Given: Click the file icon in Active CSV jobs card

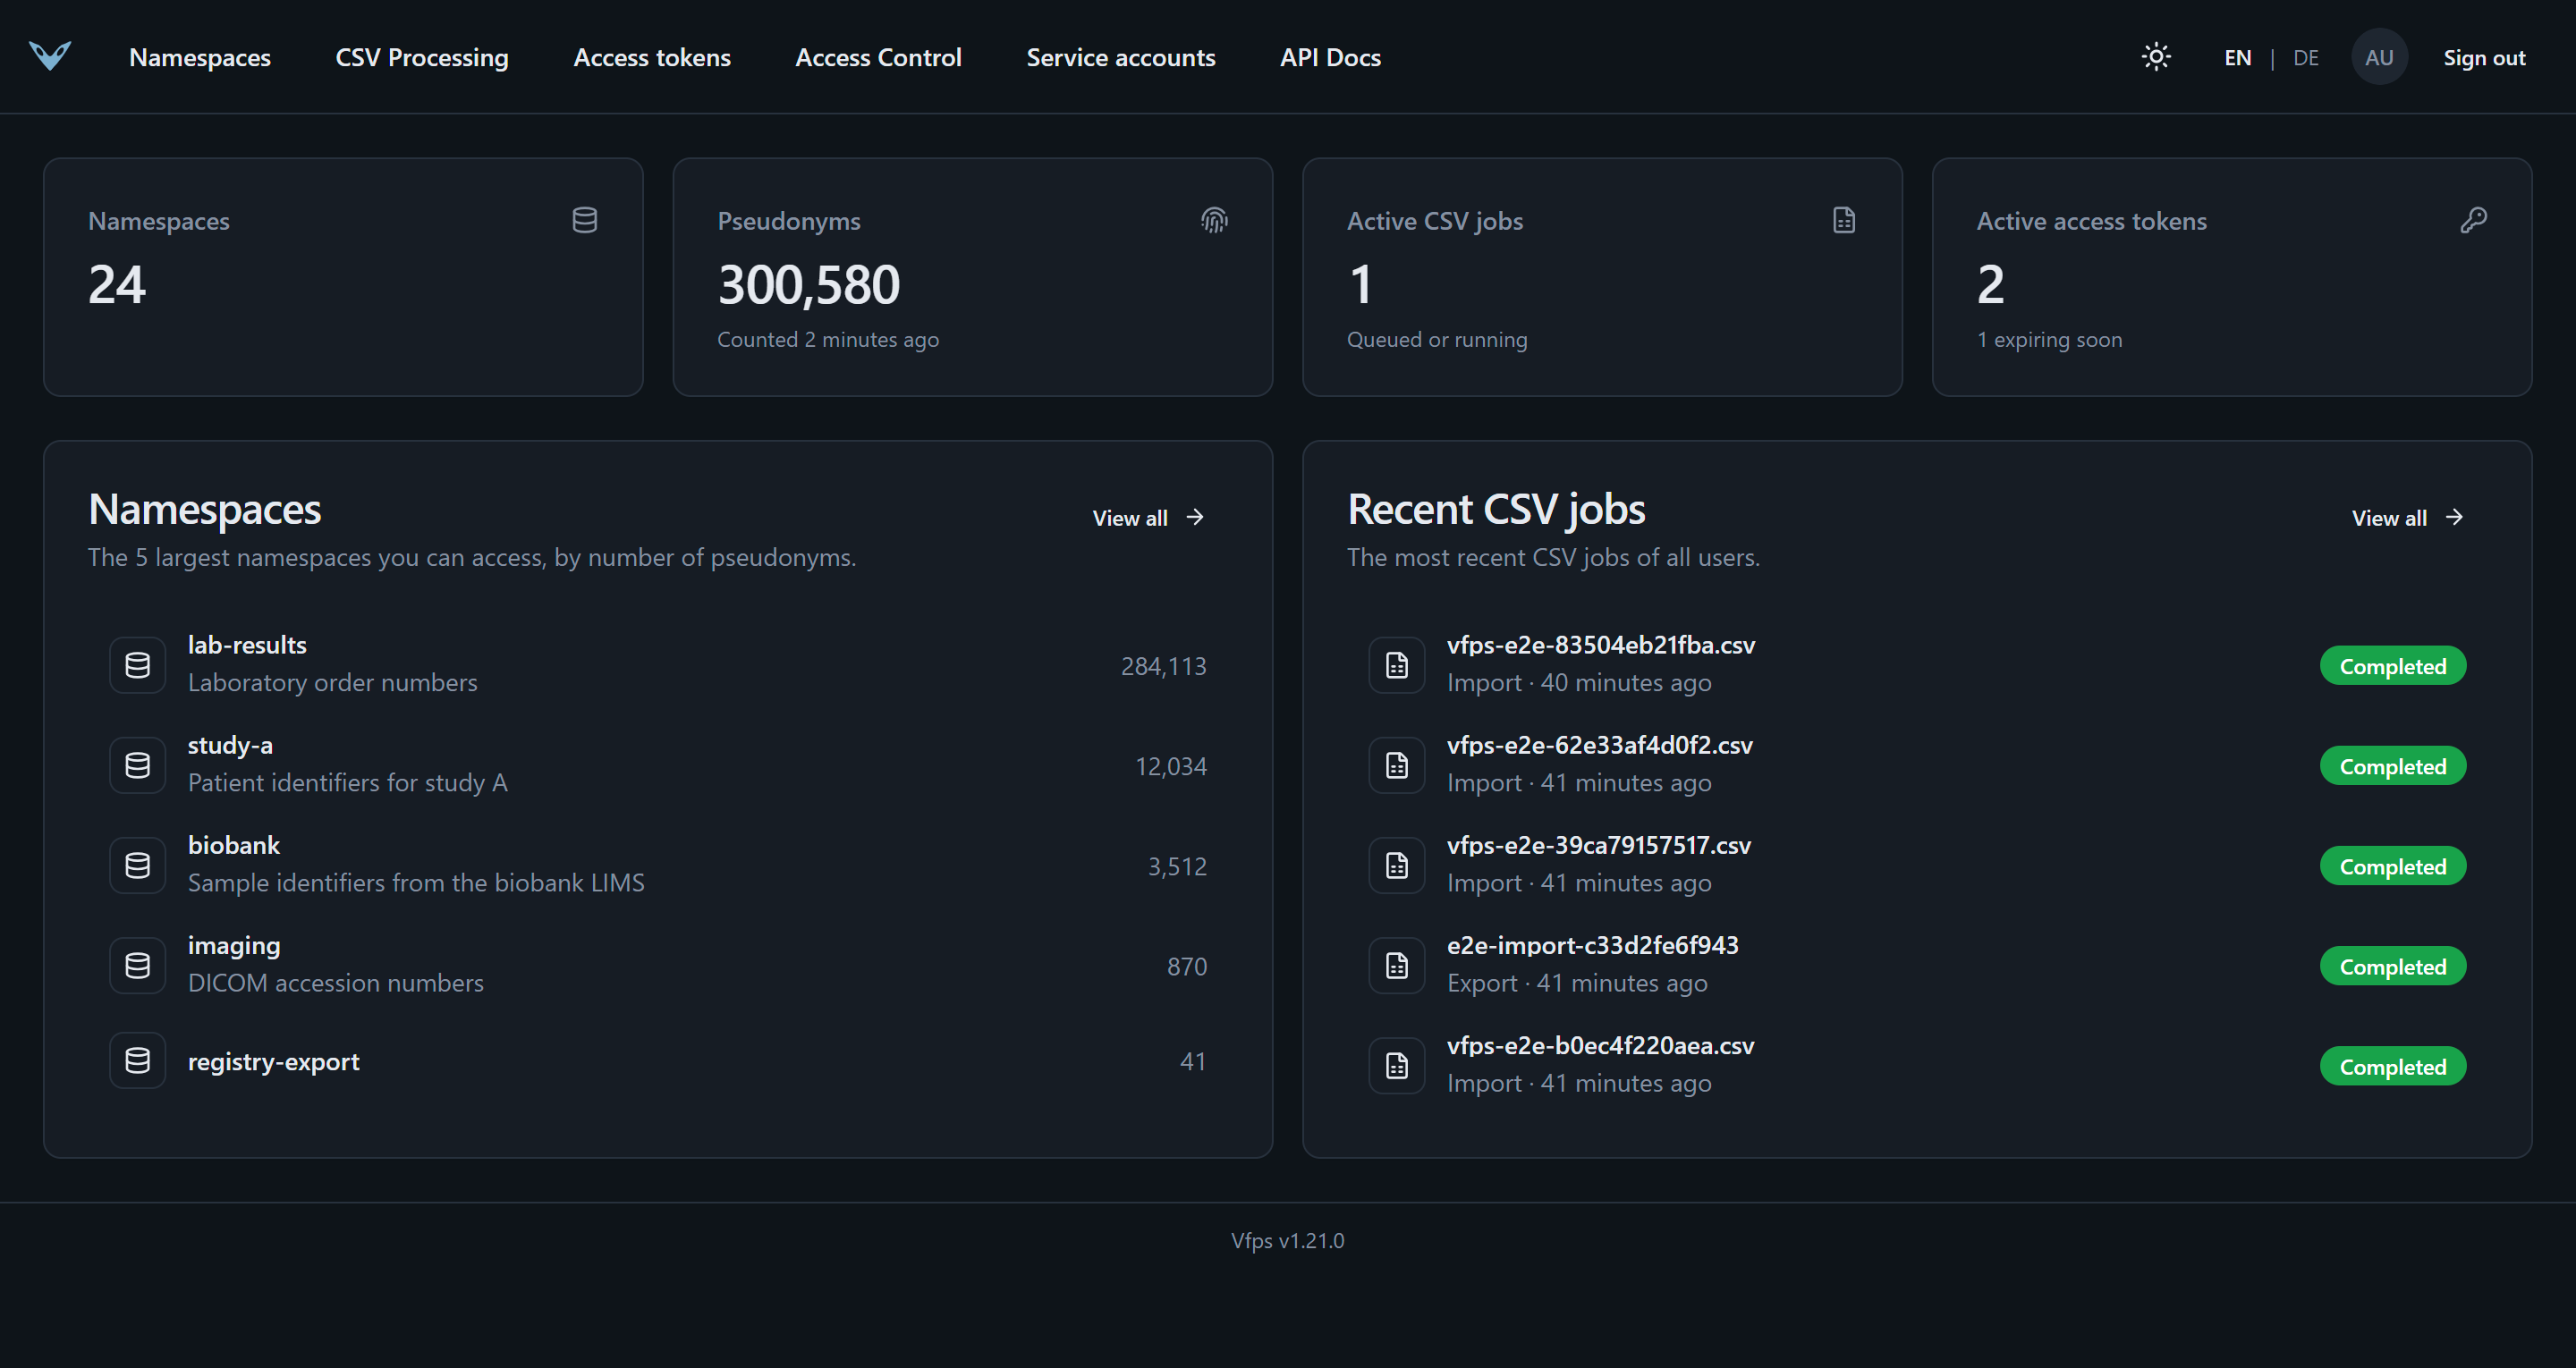Looking at the screenshot, I should [x=1844, y=220].
